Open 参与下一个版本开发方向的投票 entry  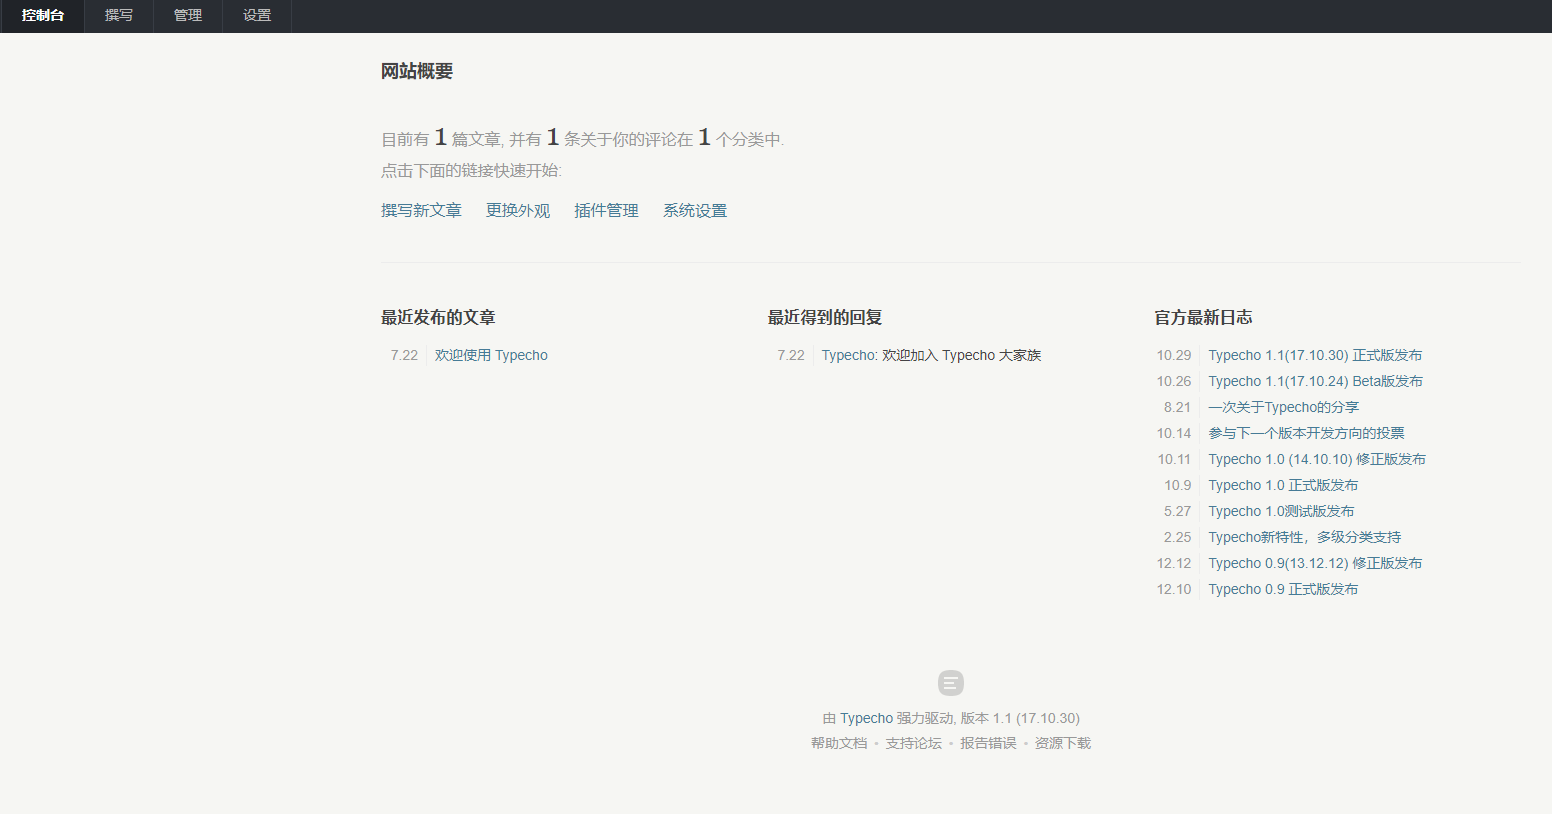(x=1306, y=433)
